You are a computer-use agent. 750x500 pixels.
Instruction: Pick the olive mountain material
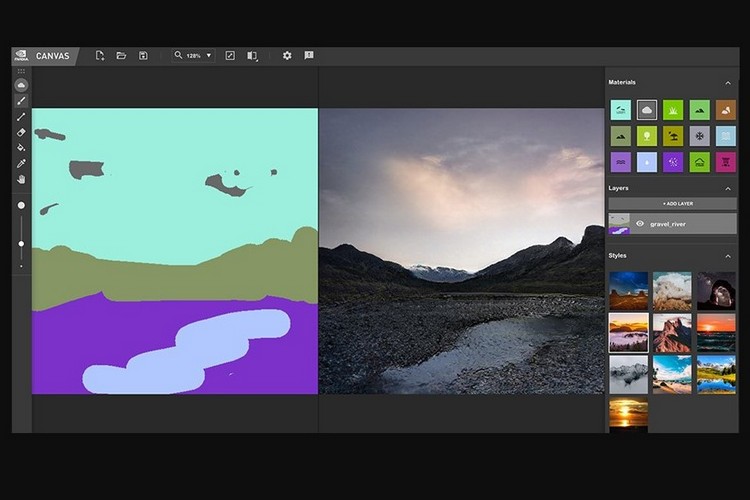(620, 136)
